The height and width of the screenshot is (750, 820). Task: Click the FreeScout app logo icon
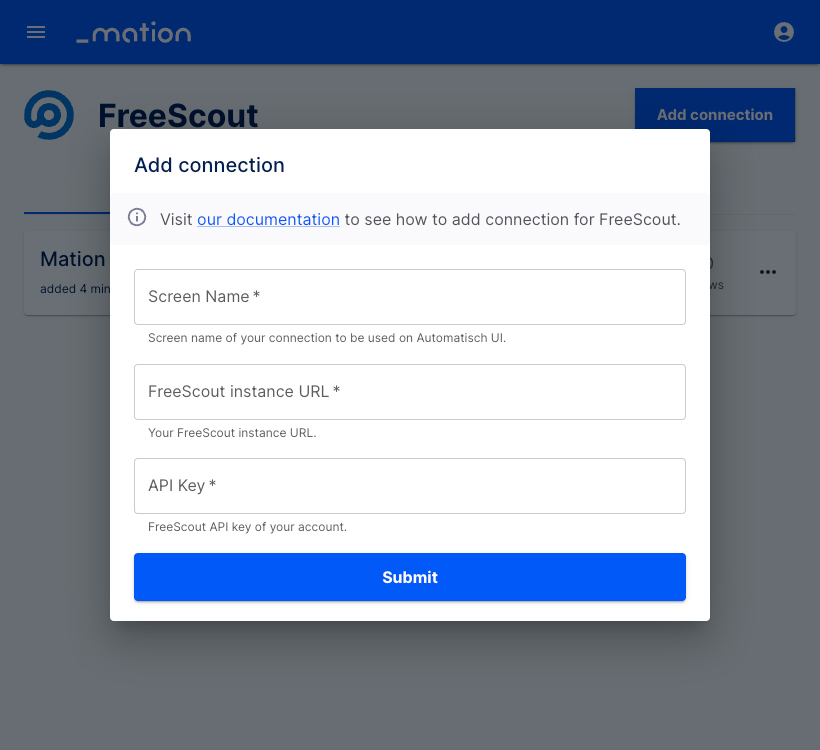tap(49, 115)
